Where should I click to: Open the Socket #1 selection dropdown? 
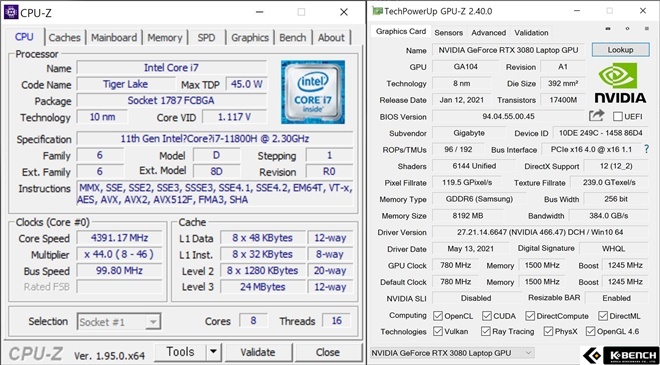(119, 322)
